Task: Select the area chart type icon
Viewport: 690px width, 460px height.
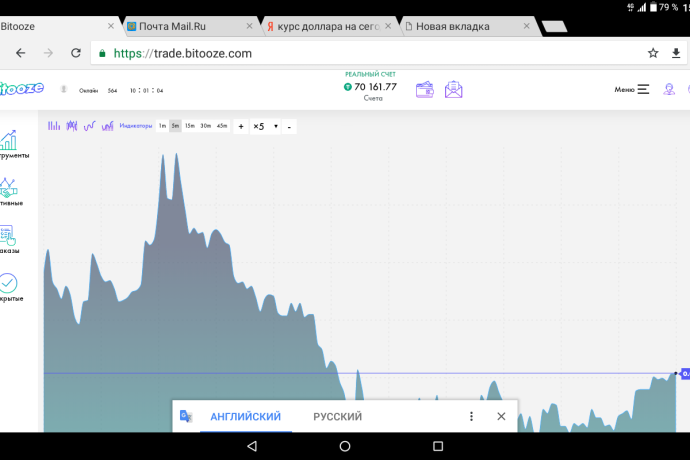Action: tap(107, 126)
